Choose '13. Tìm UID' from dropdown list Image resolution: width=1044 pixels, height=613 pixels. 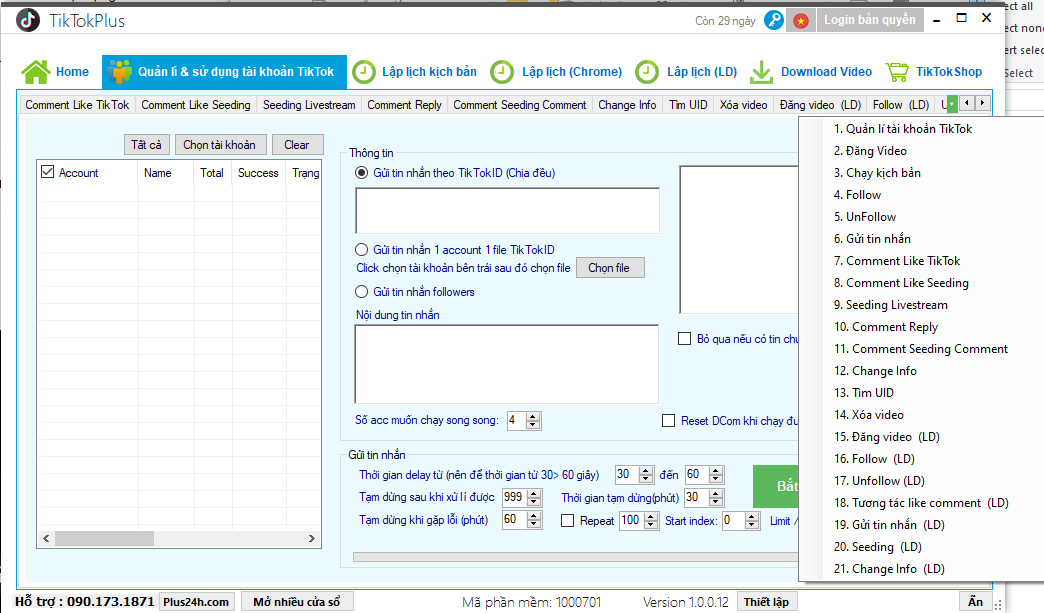(x=864, y=393)
